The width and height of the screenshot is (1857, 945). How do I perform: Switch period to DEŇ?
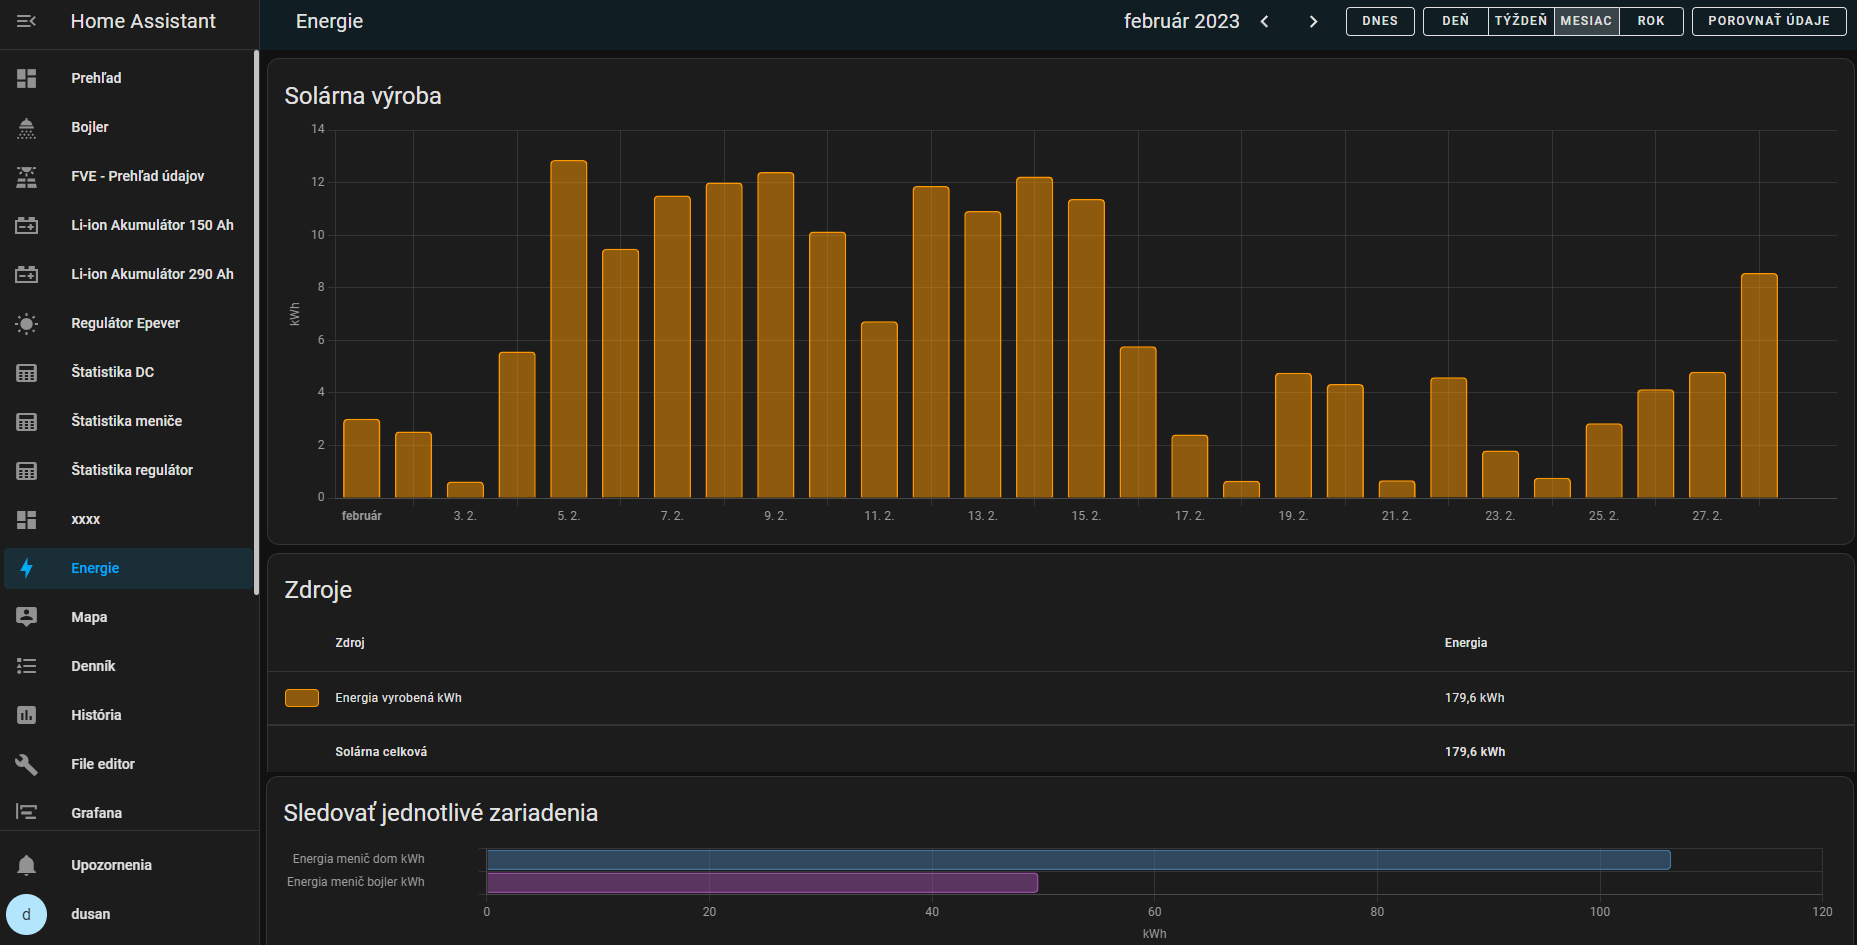point(1455,21)
